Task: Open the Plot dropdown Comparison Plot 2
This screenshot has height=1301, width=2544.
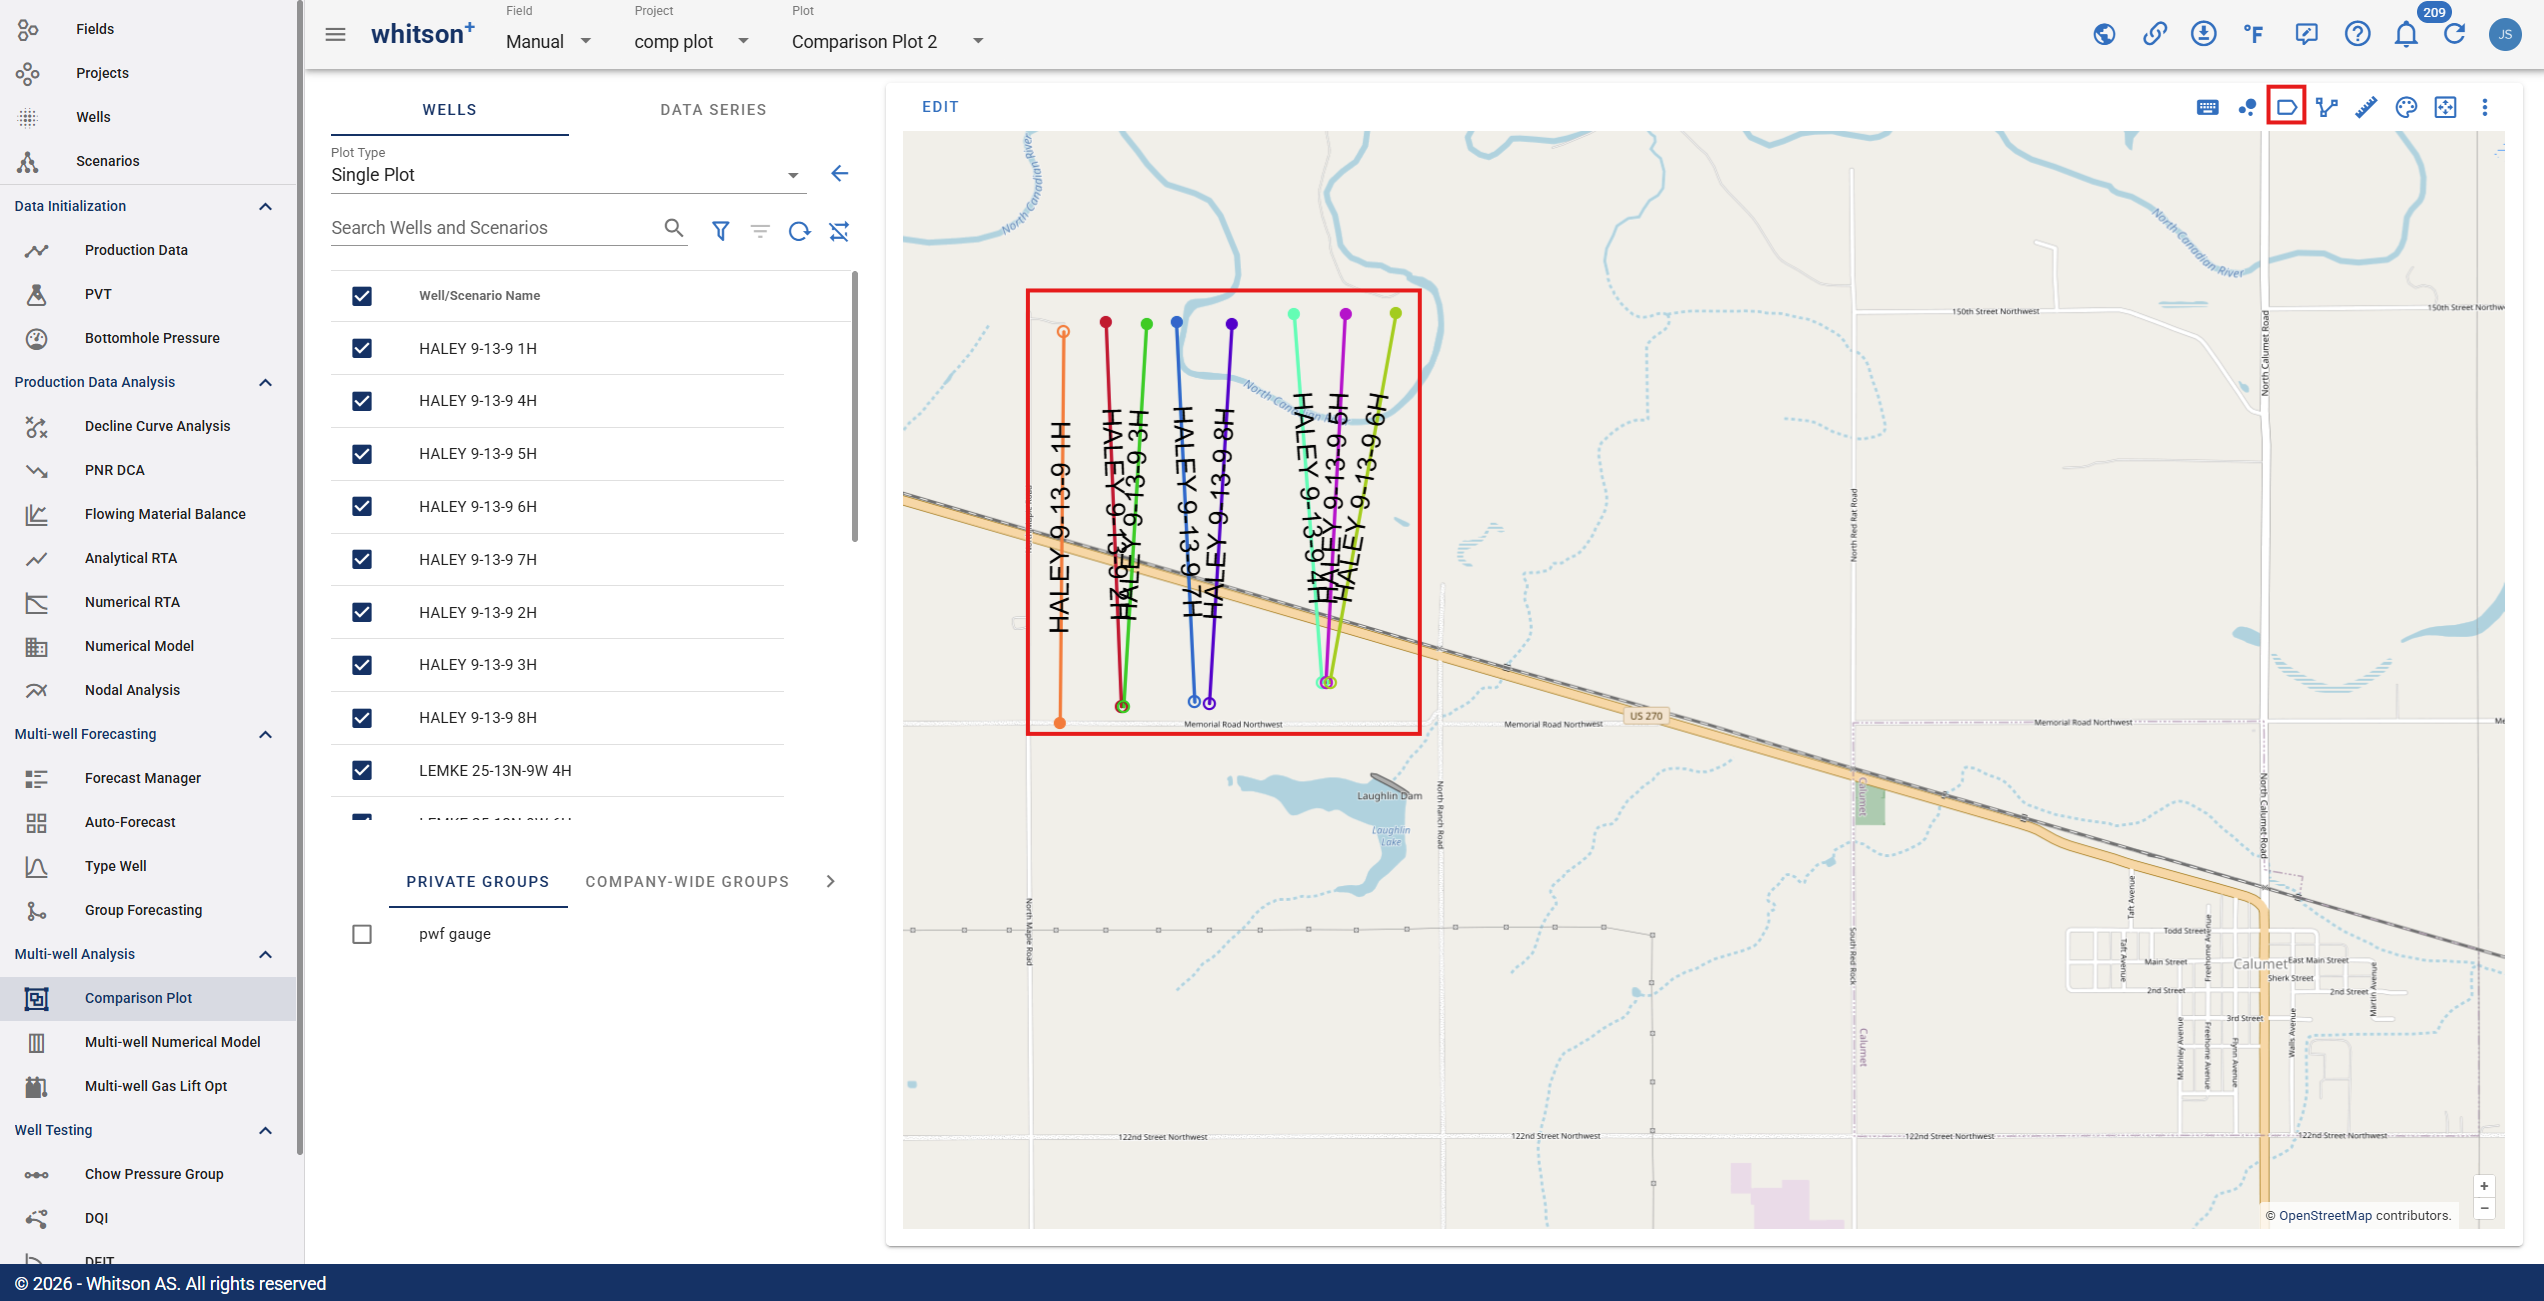Action: tap(888, 41)
